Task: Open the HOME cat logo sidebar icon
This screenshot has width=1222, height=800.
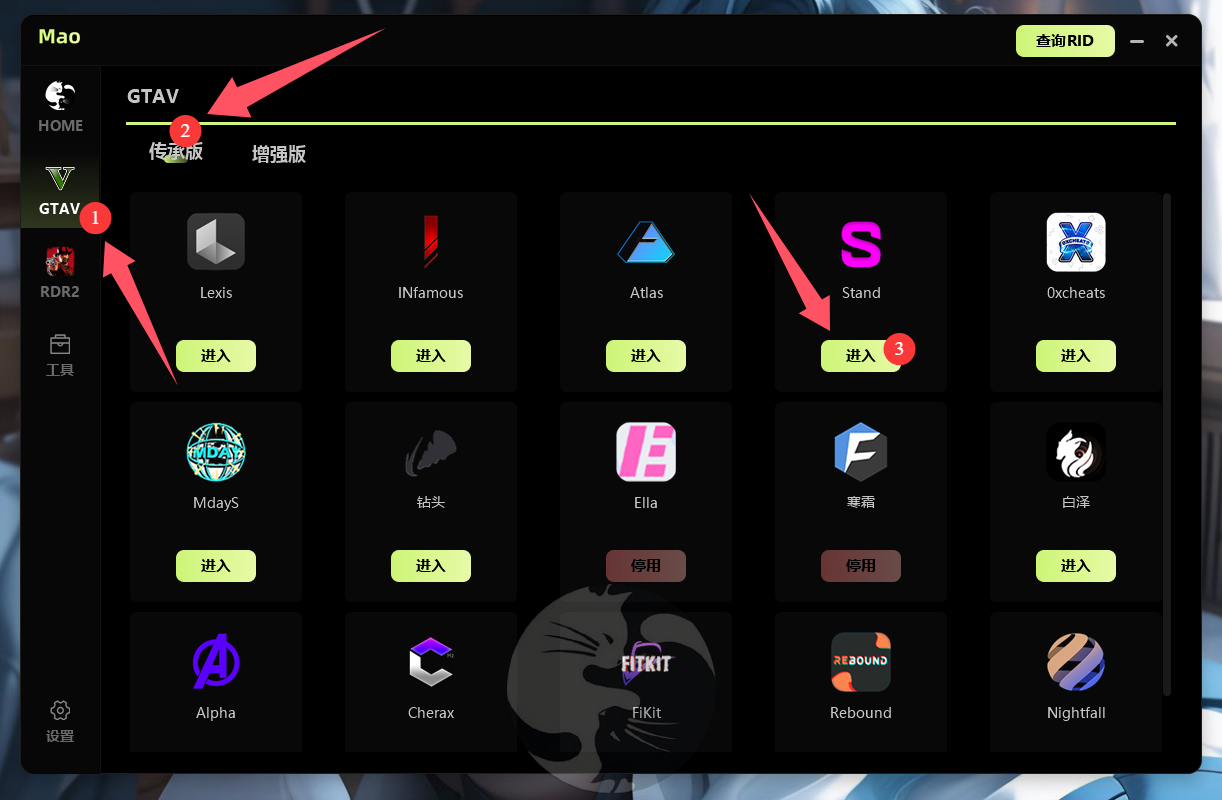Action: (60, 96)
